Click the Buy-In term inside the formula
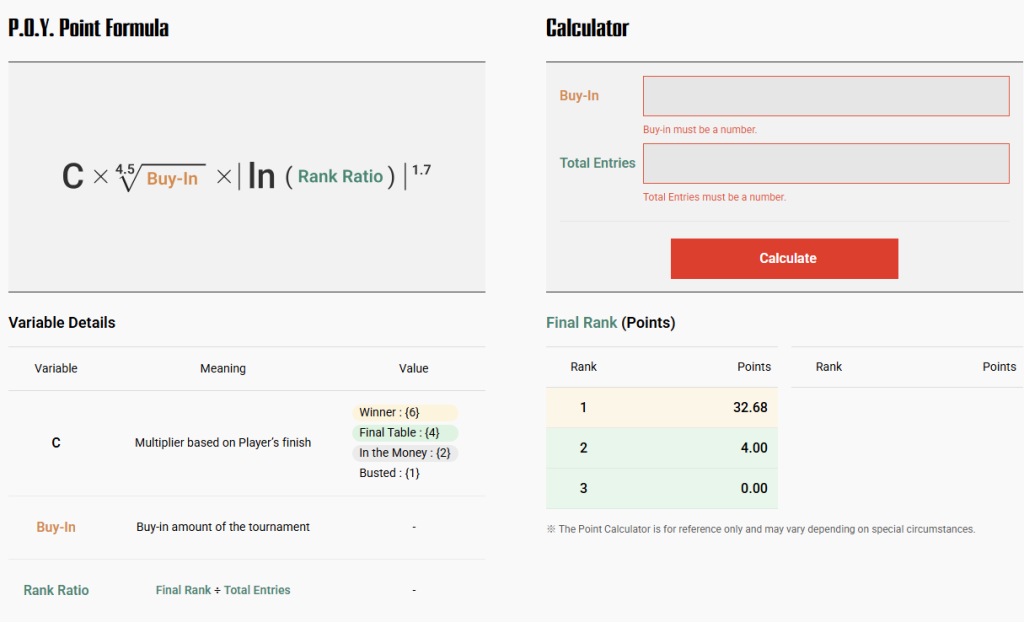This screenshot has height=622, width=1024. (172, 179)
